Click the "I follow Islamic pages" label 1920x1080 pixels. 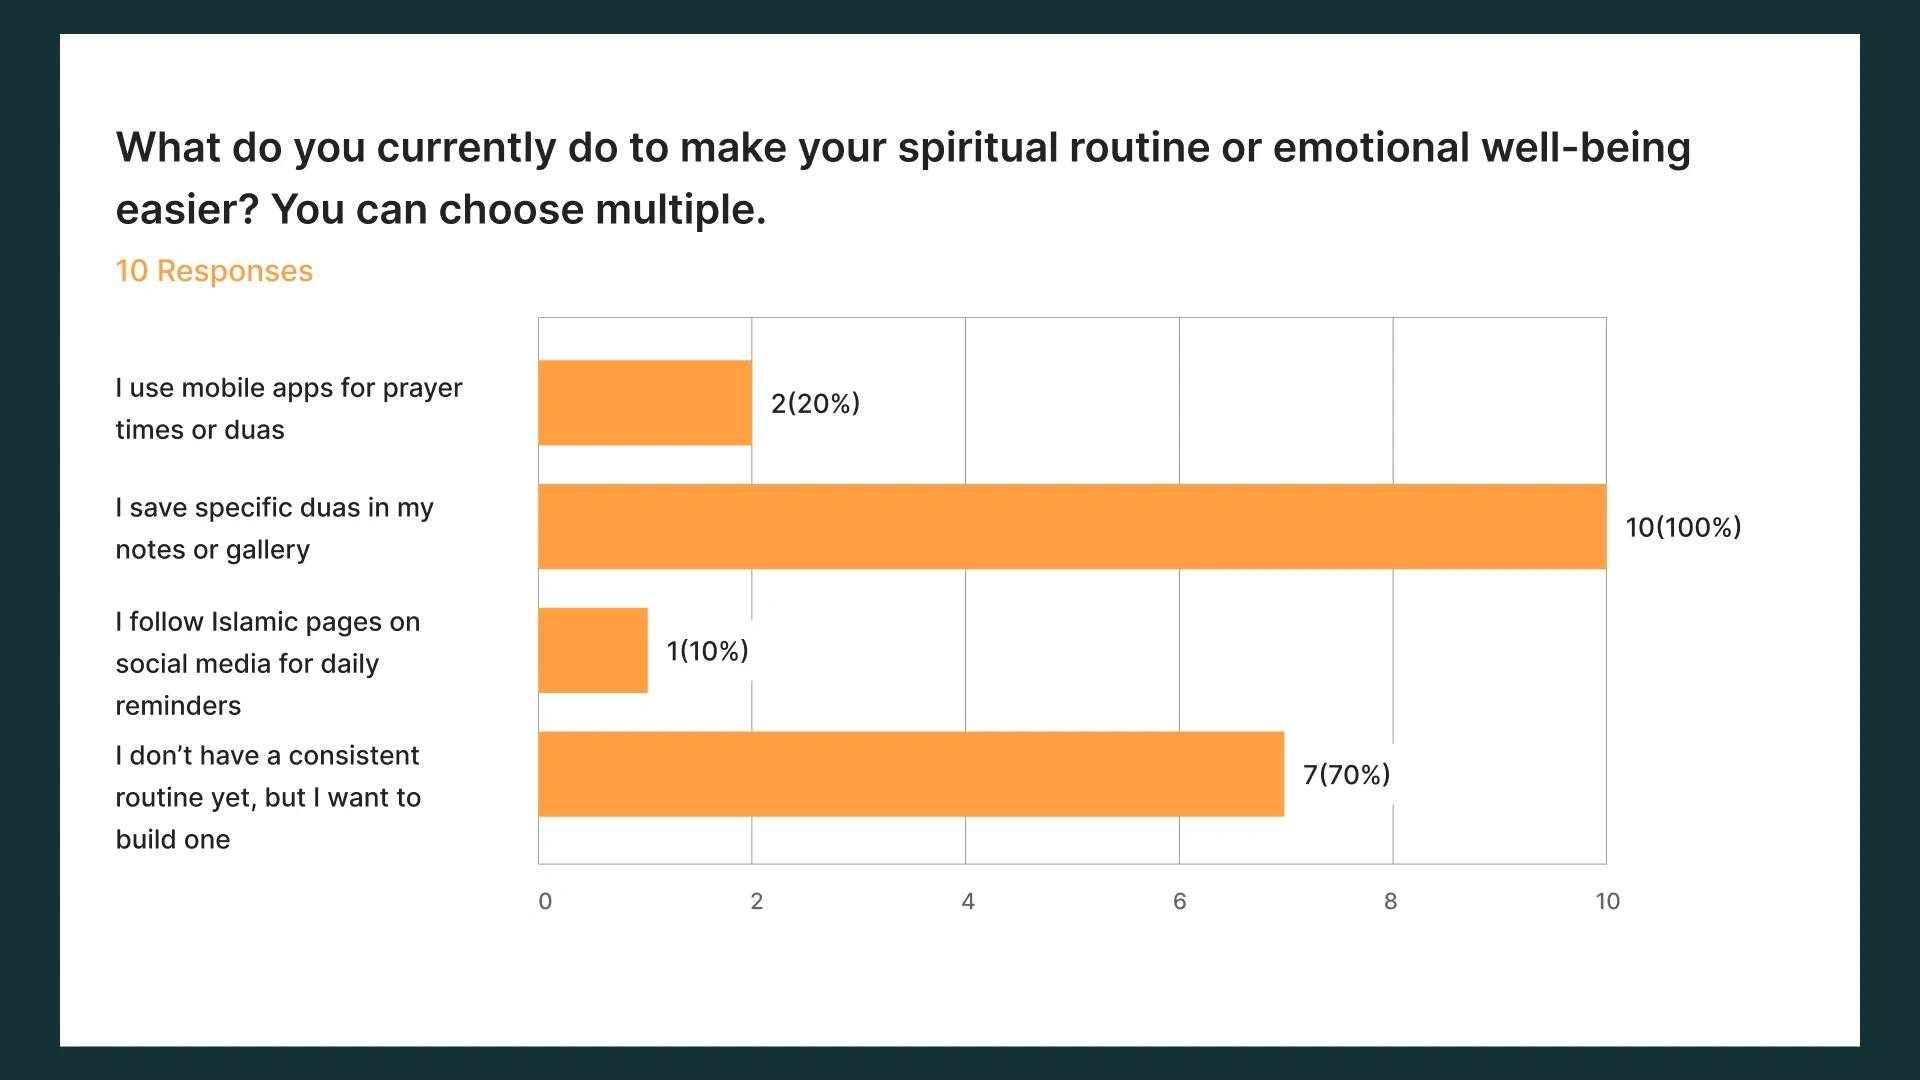coord(267,663)
